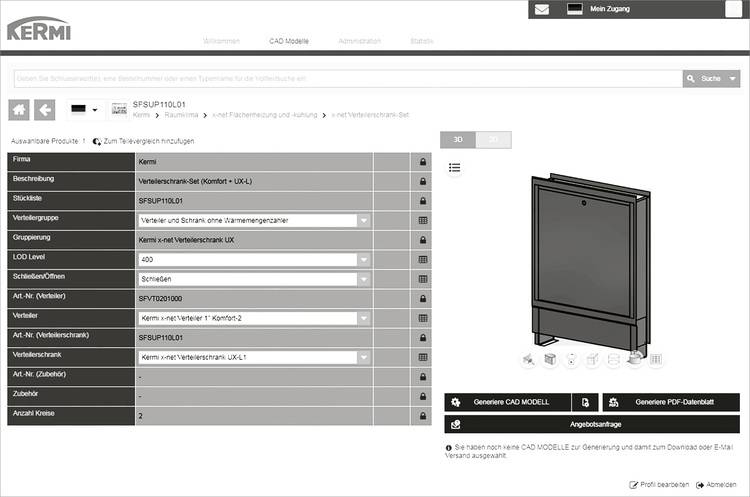Expand the Verteilerschrank dropdown
This screenshot has width=750, height=497.
pos(364,357)
